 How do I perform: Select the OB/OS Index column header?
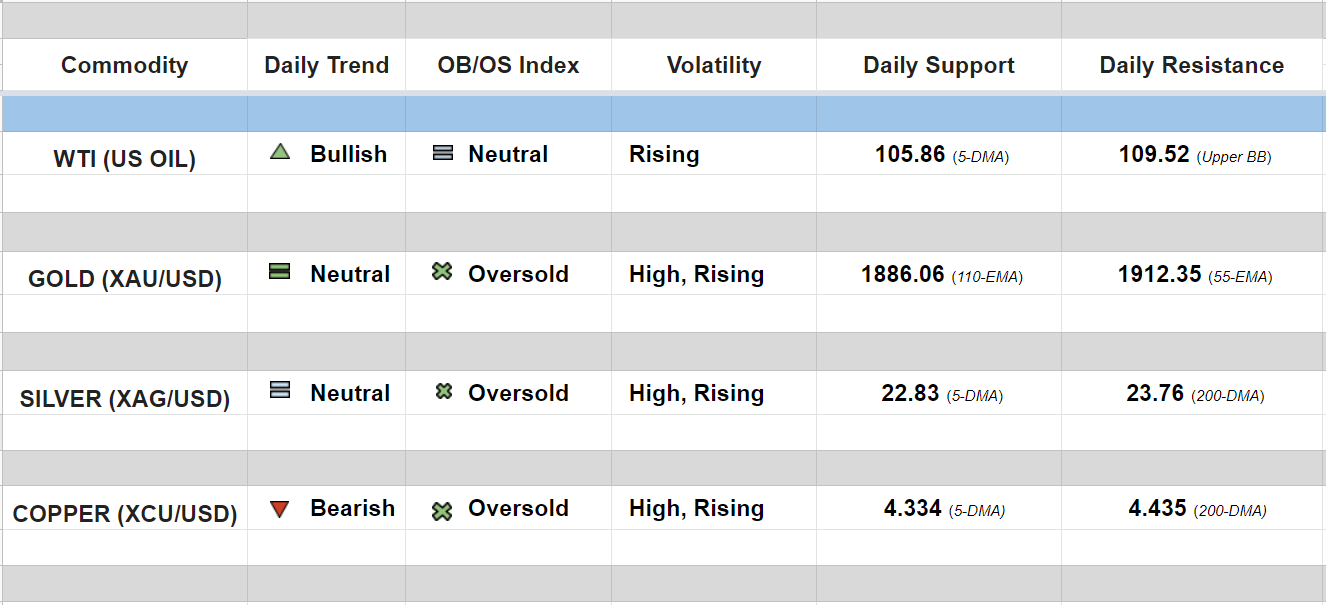point(508,66)
